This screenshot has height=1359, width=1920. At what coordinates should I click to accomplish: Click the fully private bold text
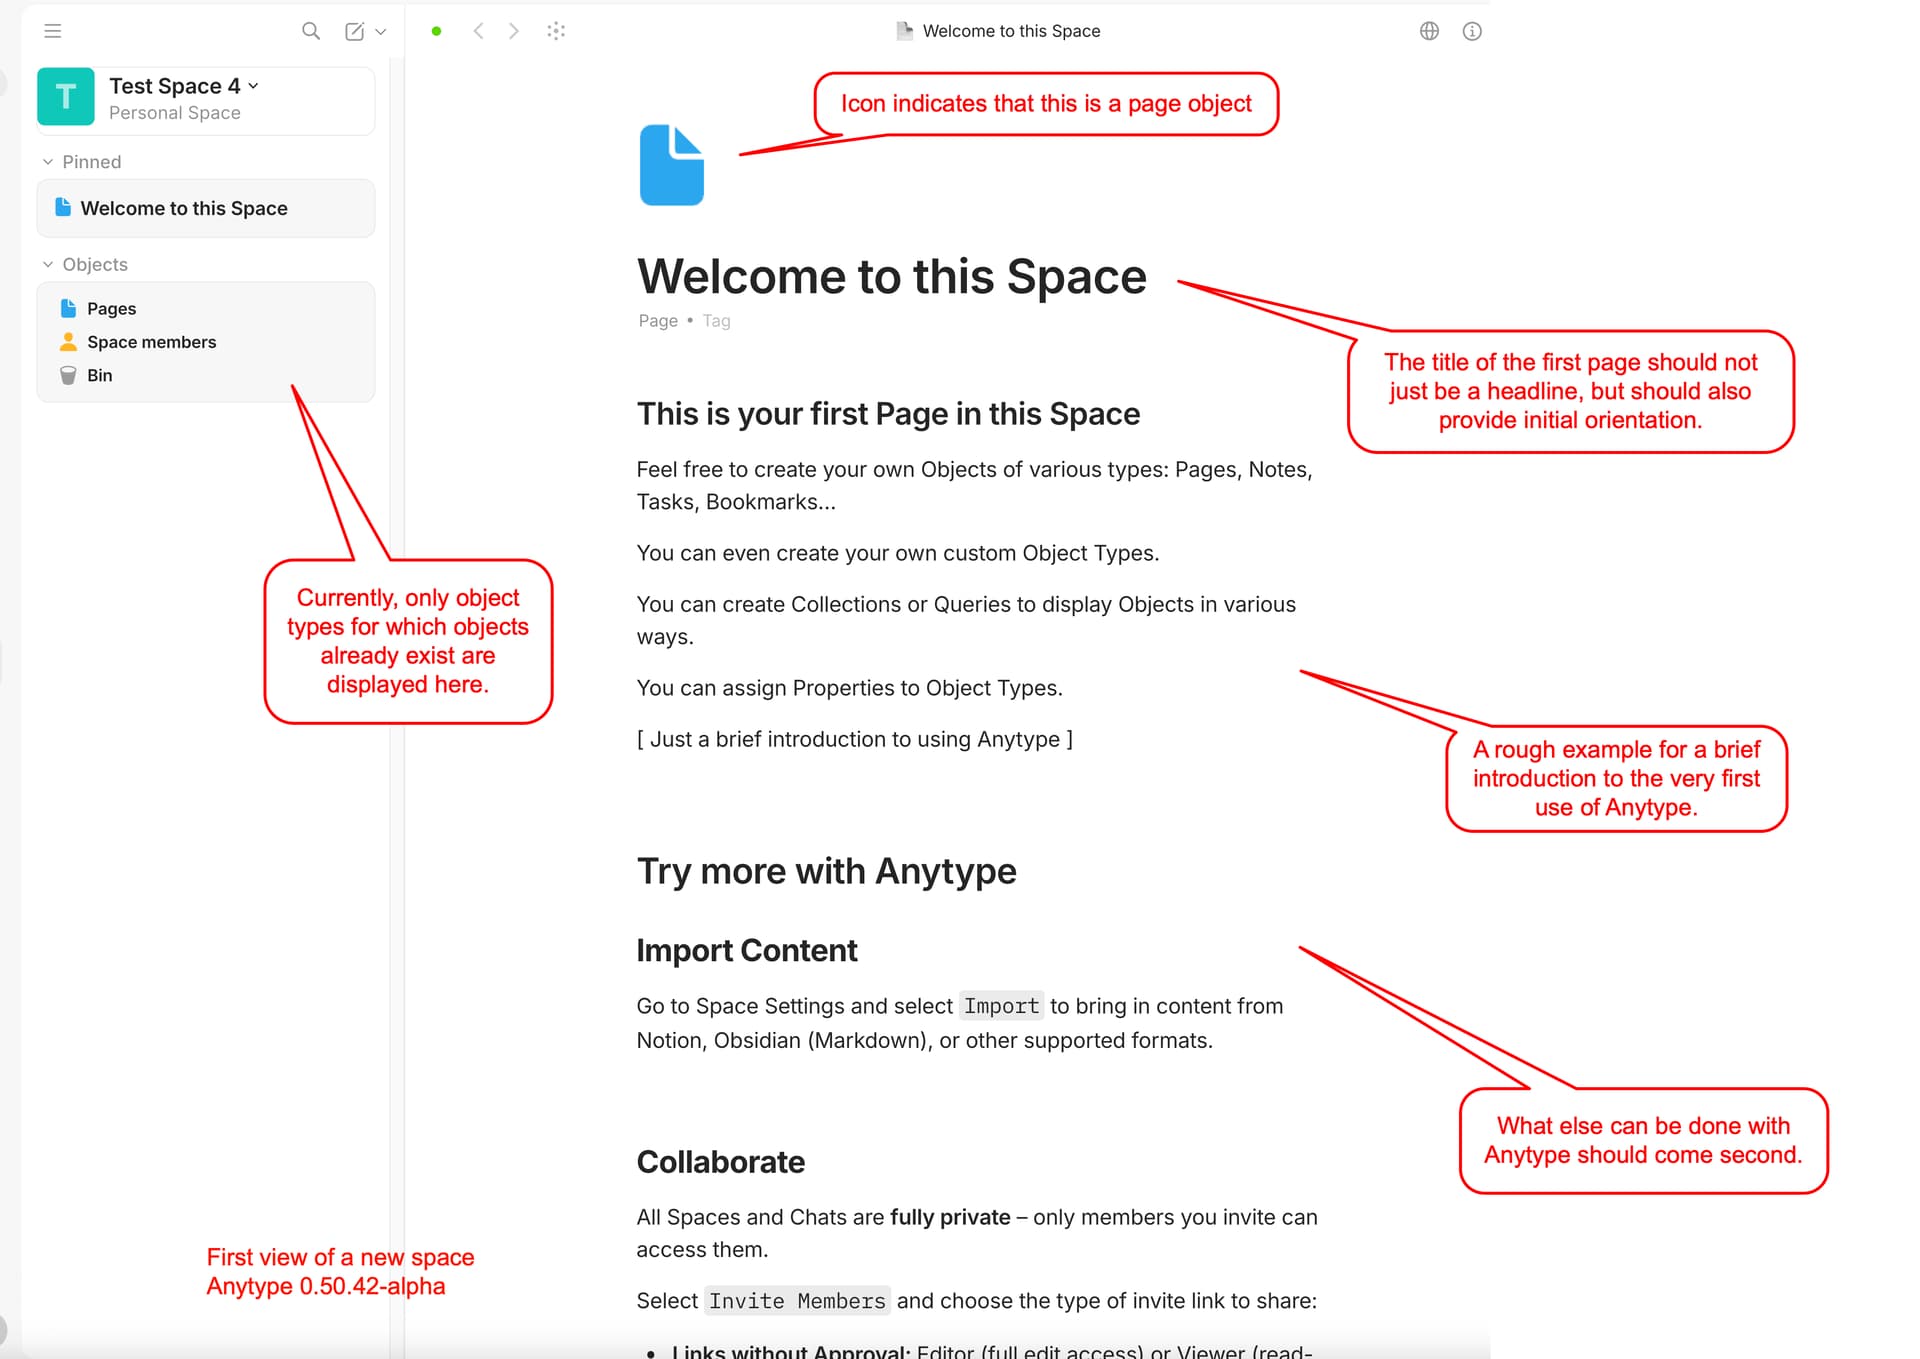[950, 1217]
